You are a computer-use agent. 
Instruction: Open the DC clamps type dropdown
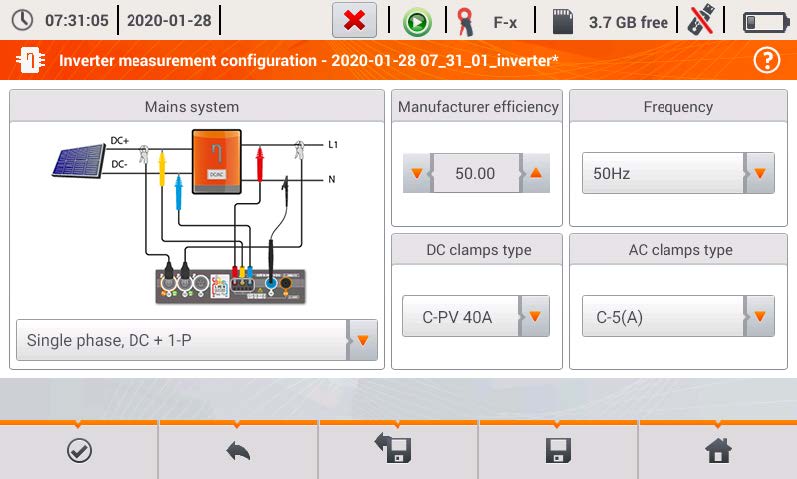(x=534, y=317)
